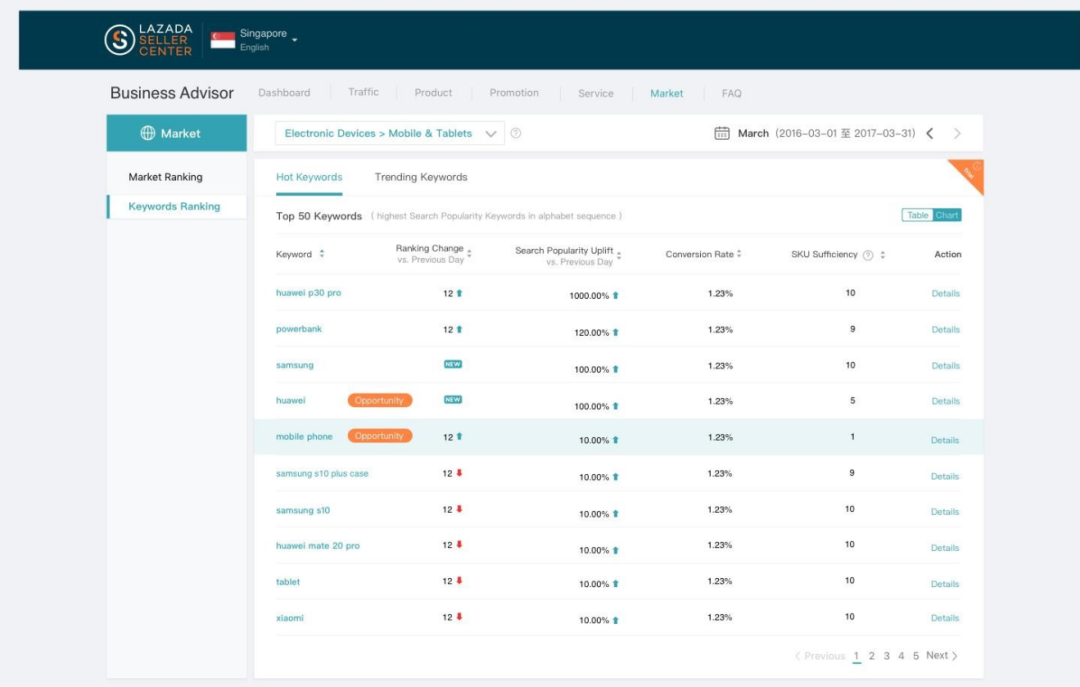Click the 1000.00% uplift value
The height and width of the screenshot is (687, 1080).
589,296
